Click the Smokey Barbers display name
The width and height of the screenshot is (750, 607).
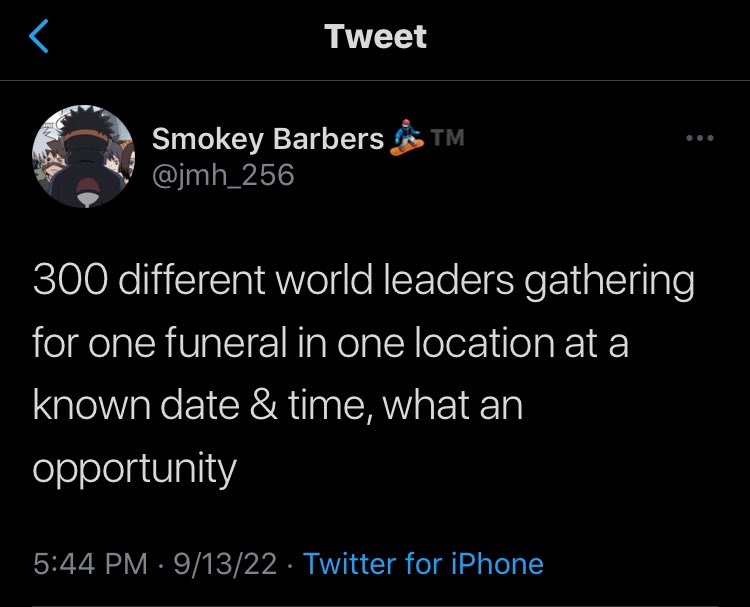pyautogui.click(x=268, y=140)
